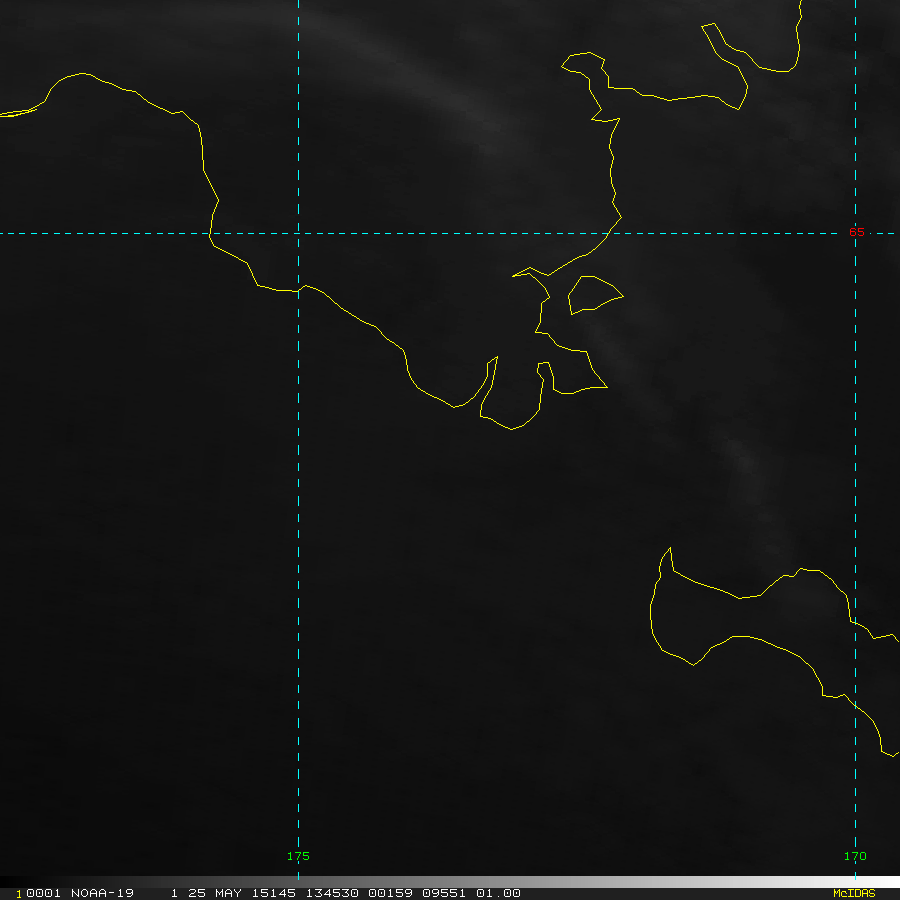Click the intersection of 170 and 65 gridlines
This screenshot has height=900, width=900.
point(855,233)
